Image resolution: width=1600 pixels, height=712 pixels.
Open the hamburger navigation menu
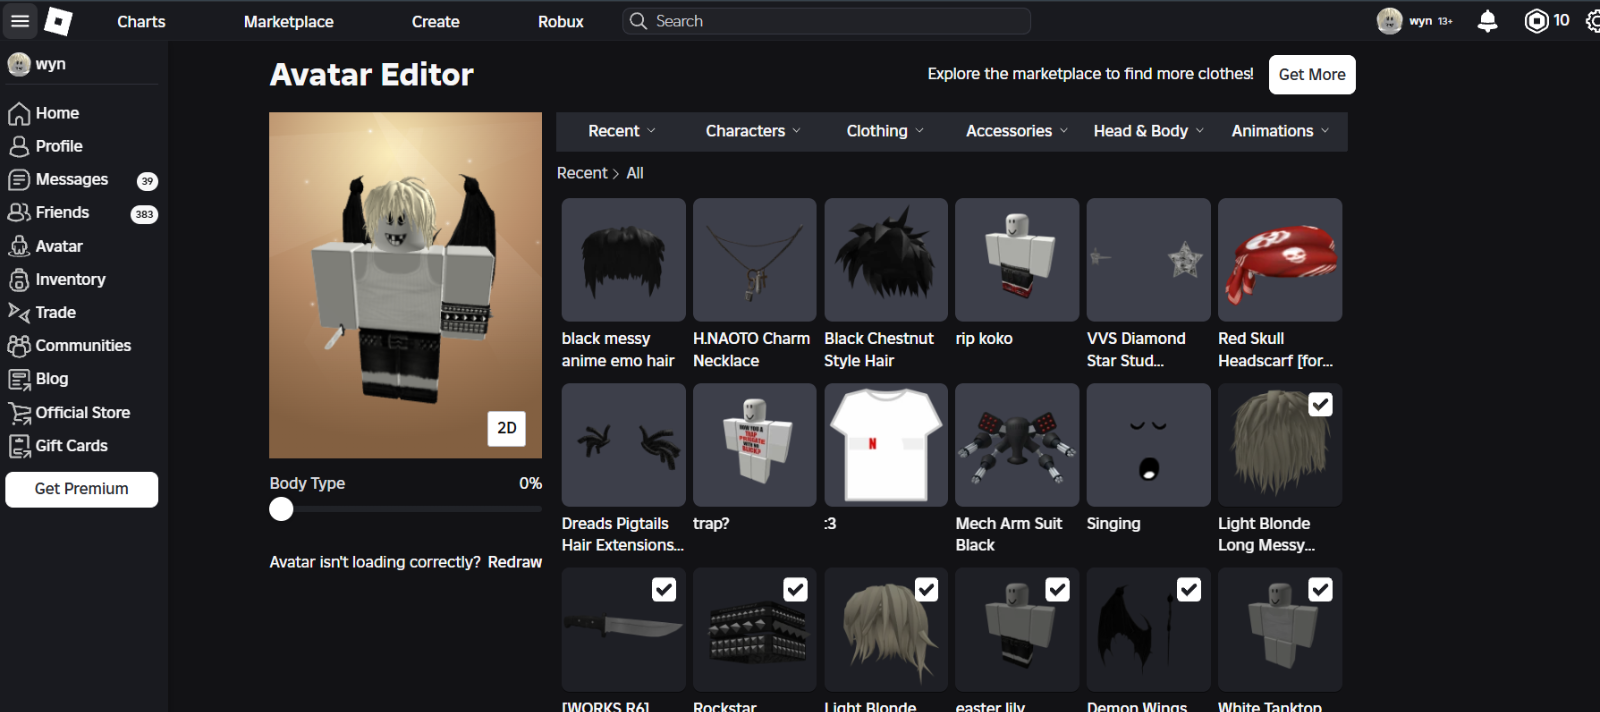pos(20,21)
